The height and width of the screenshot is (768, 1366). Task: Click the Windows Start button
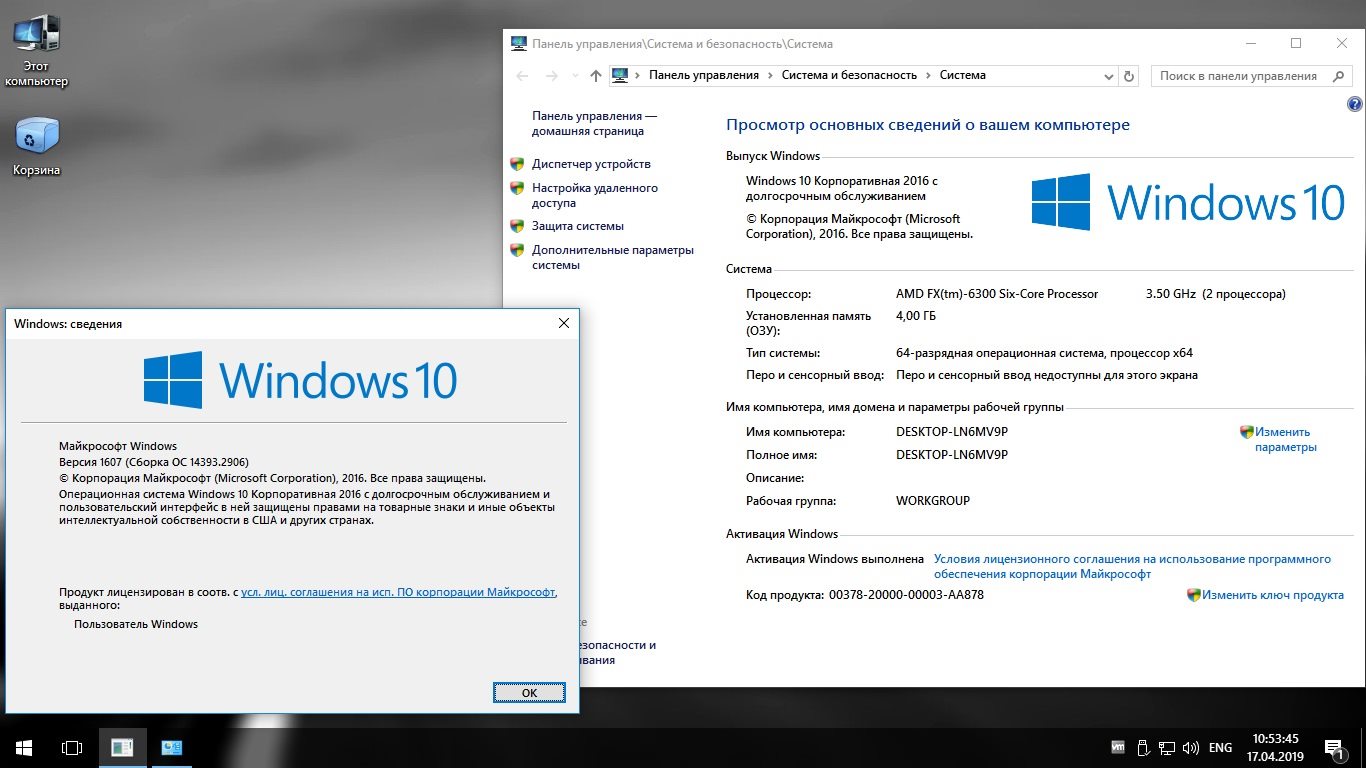24,747
